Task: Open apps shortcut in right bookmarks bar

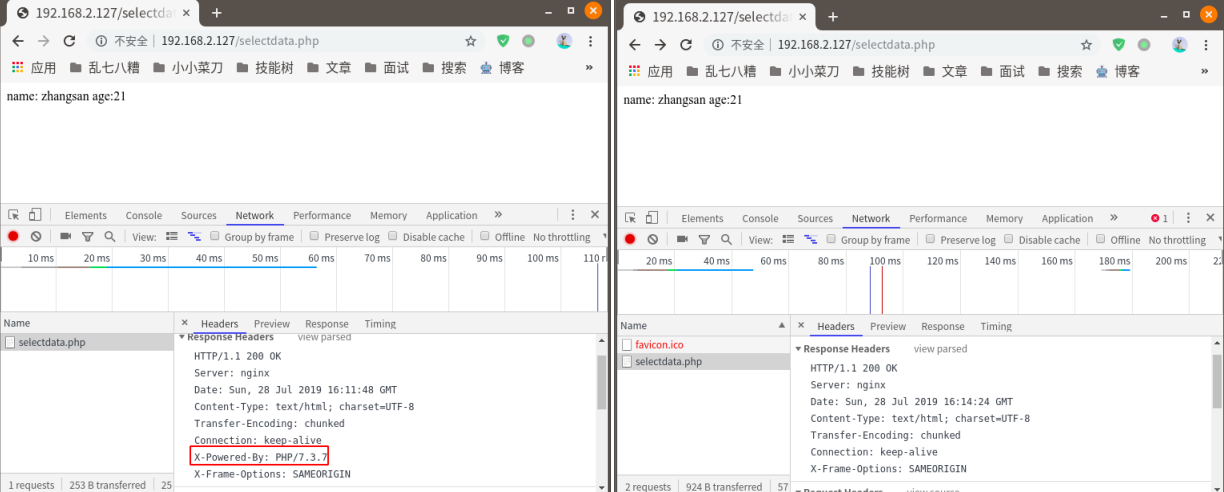Action: [650, 72]
